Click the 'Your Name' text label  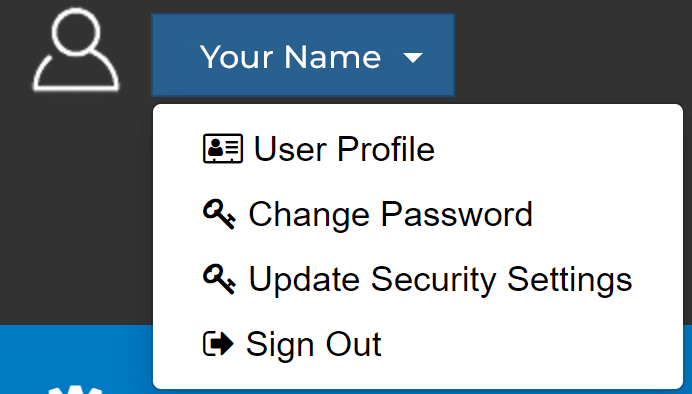(290, 57)
